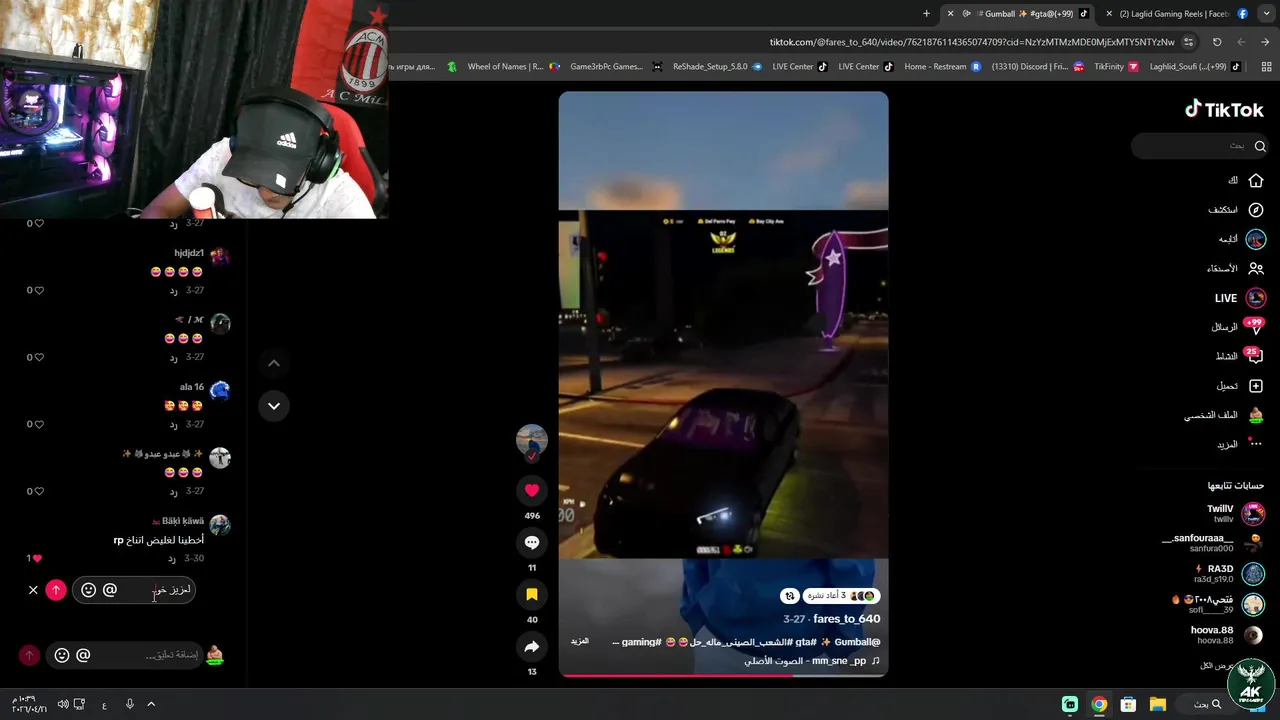Open followed account hoova.88
The image size is (1280, 720).
pos(1228,635)
